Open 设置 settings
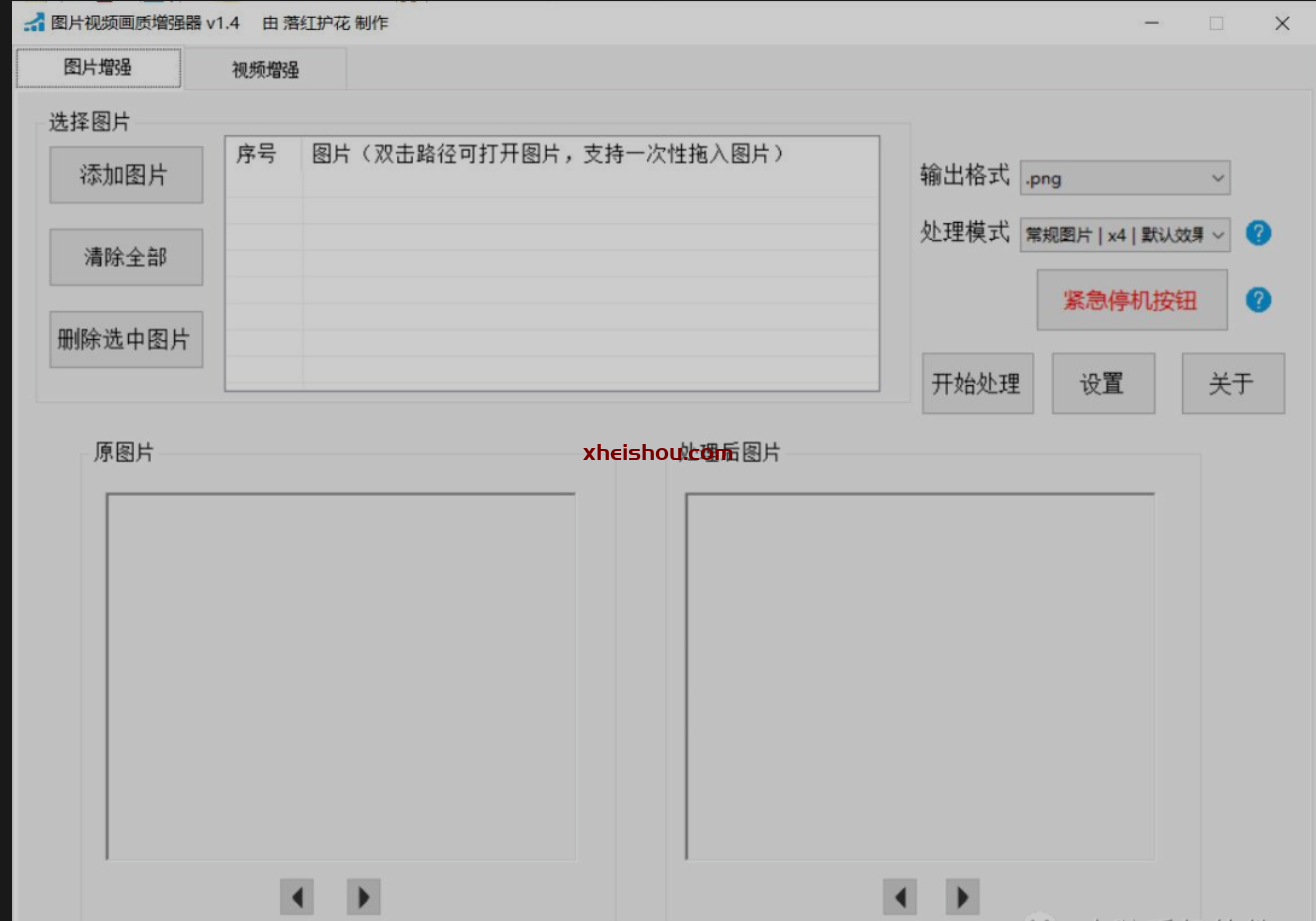This screenshot has width=1316, height=921. (x=1103, y=383)
